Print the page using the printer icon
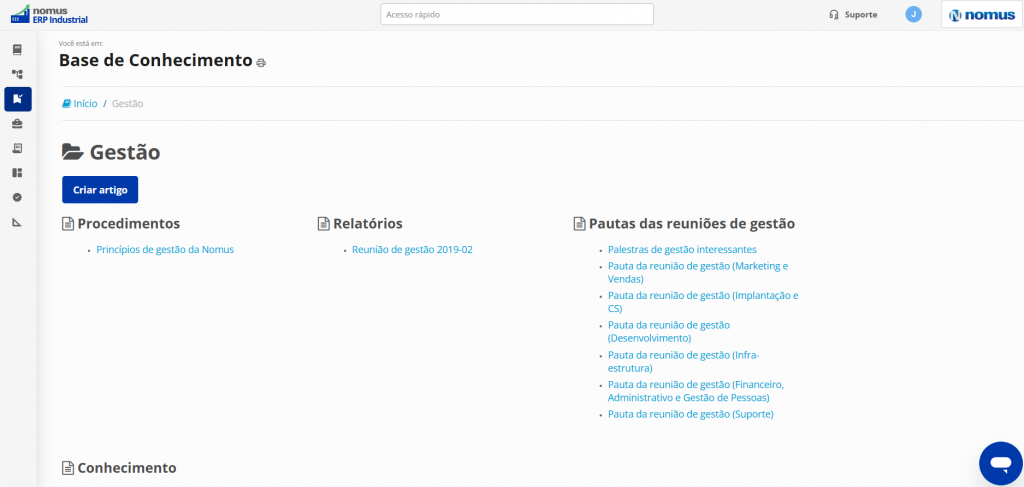The width and height of the screenshot is (1024, 487). [x=261, y=63]
